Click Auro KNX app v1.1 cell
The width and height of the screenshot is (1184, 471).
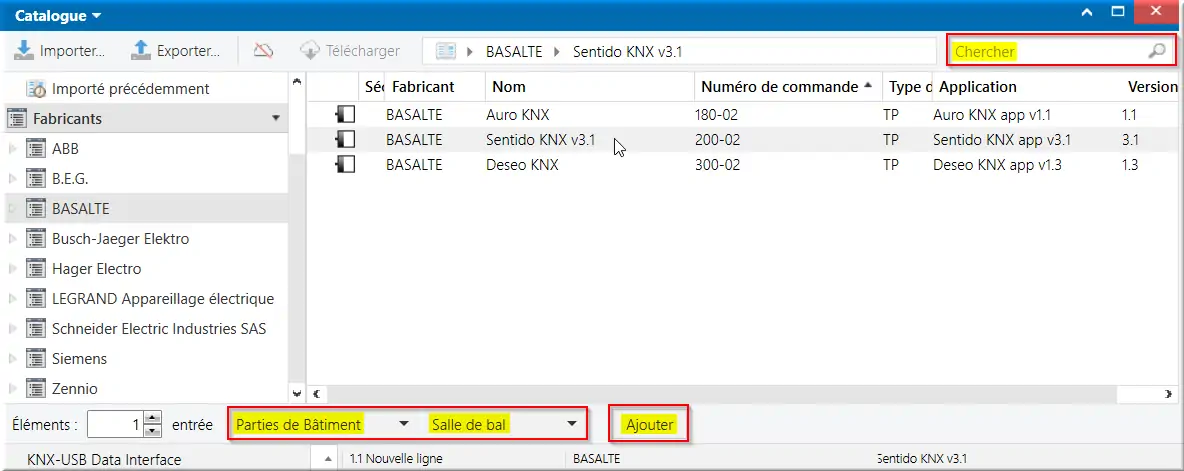991,115
